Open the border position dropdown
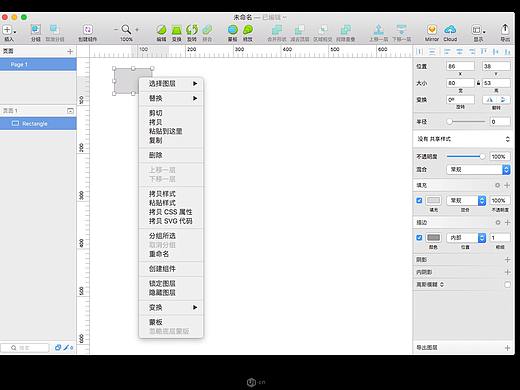This screenshot has width=520, height=390. 466,238
